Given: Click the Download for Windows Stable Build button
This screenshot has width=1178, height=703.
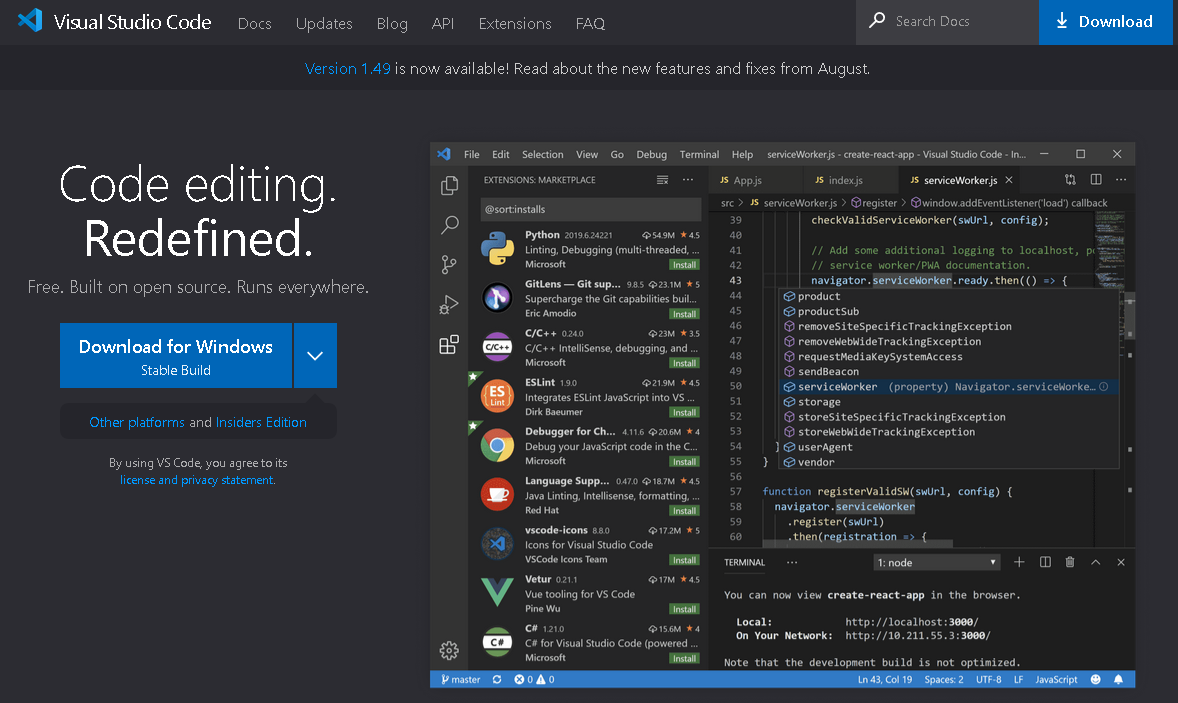Looking at the screenshot, I should pyautogui.click(x=176, y=355).
